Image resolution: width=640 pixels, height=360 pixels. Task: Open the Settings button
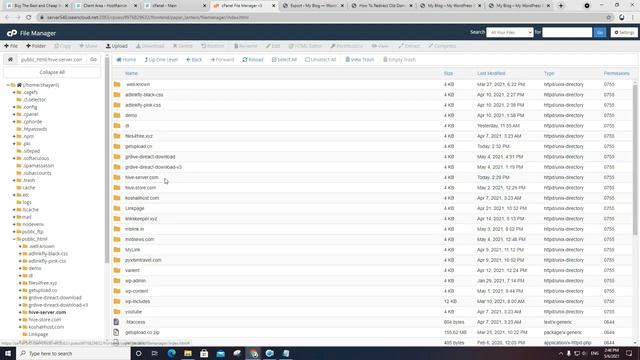(624, 33)
